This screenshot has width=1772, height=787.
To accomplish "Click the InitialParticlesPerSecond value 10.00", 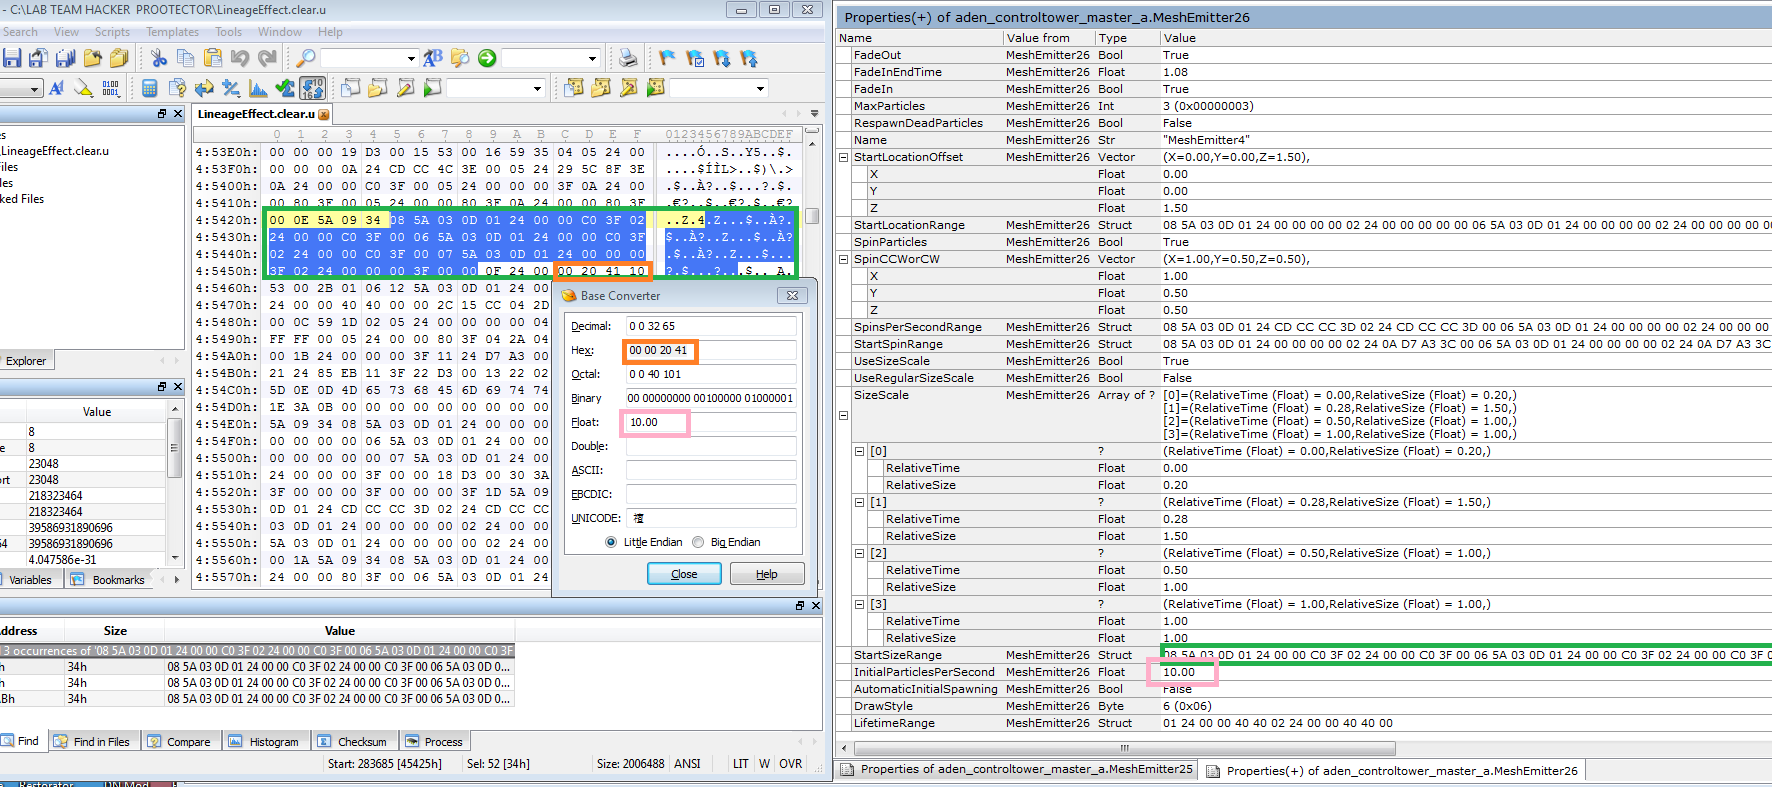I will pos(1179,672).
